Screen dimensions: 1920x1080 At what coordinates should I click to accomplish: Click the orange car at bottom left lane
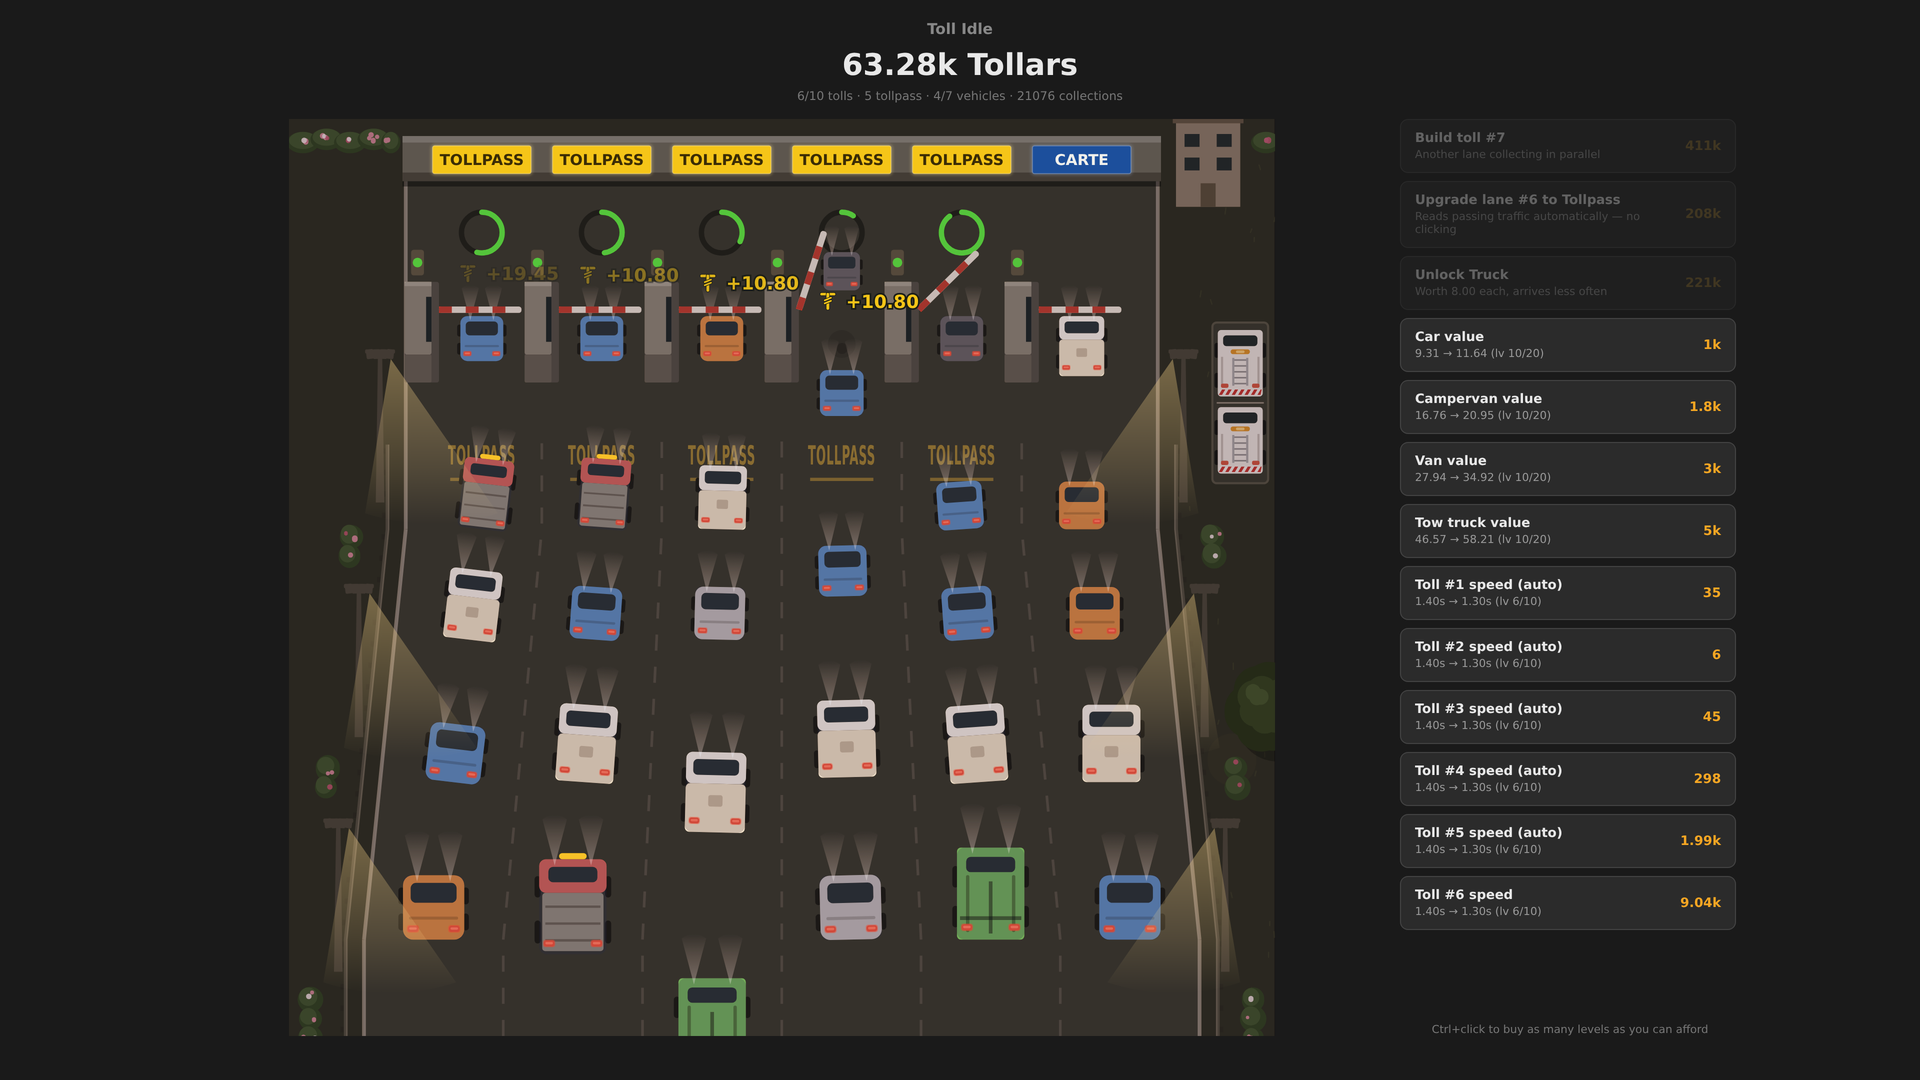pos(433,907)
